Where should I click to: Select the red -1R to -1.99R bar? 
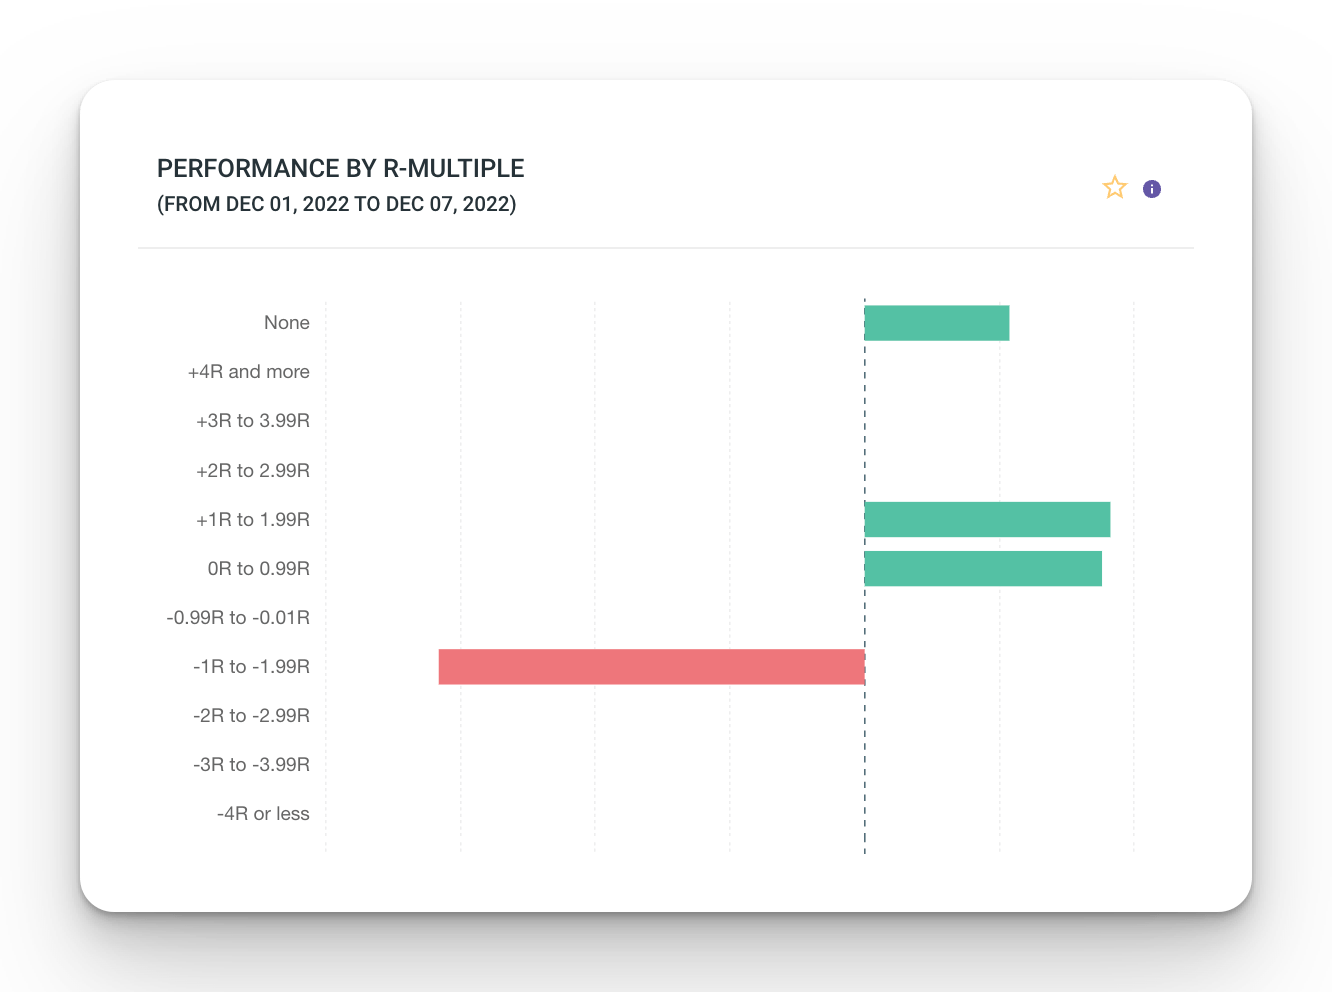pos(651,667)
